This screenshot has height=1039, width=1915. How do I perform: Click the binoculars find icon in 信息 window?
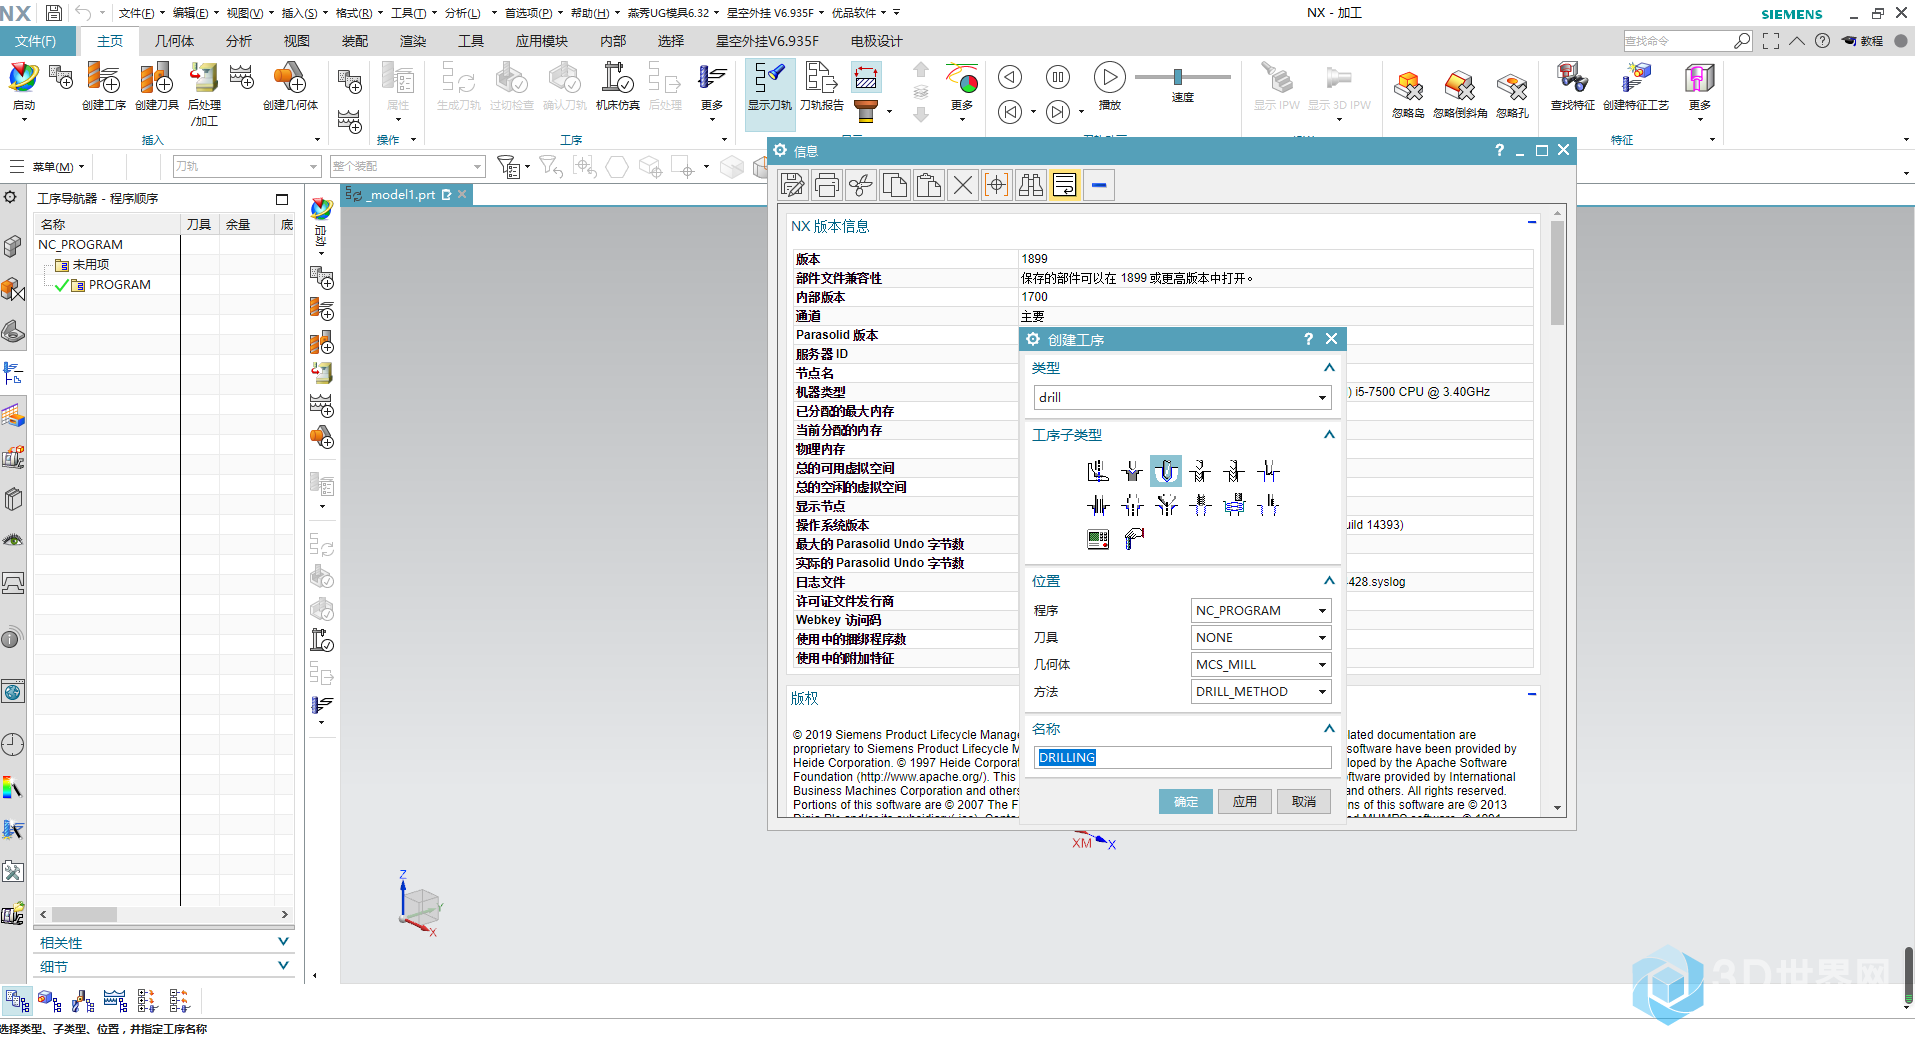point(1031,185)
